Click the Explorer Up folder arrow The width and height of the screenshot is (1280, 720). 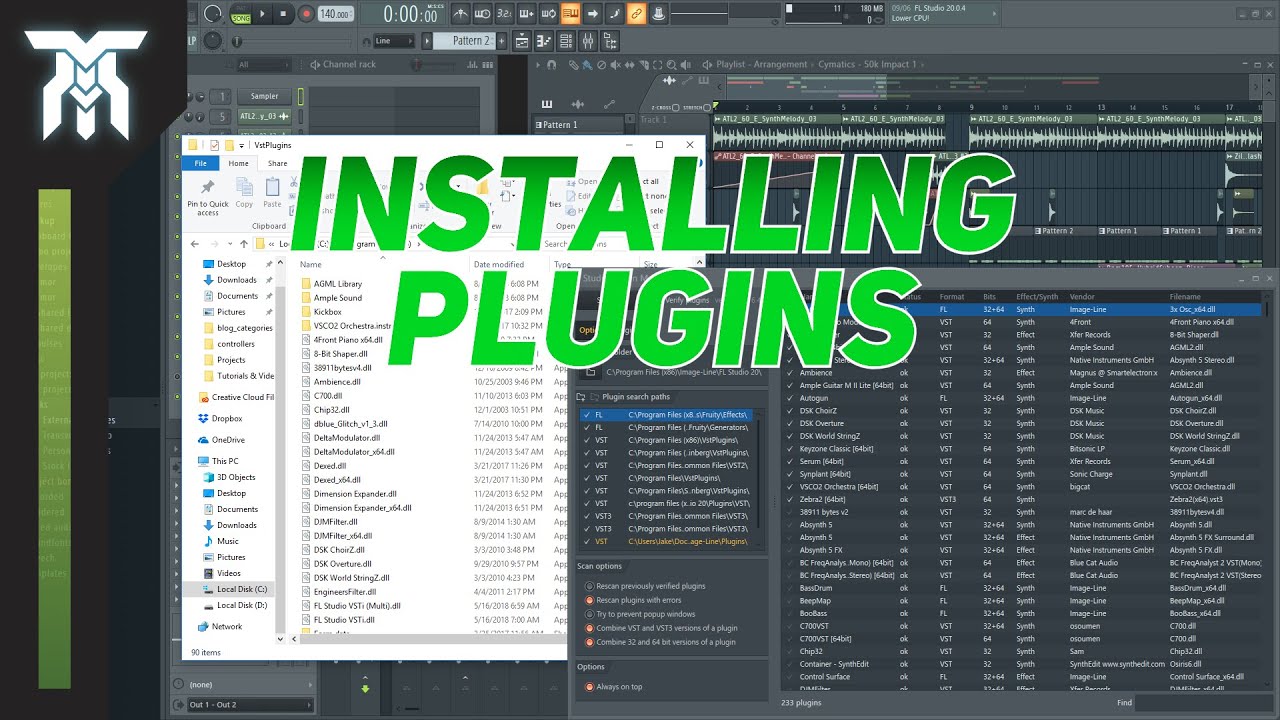(244, 243)
